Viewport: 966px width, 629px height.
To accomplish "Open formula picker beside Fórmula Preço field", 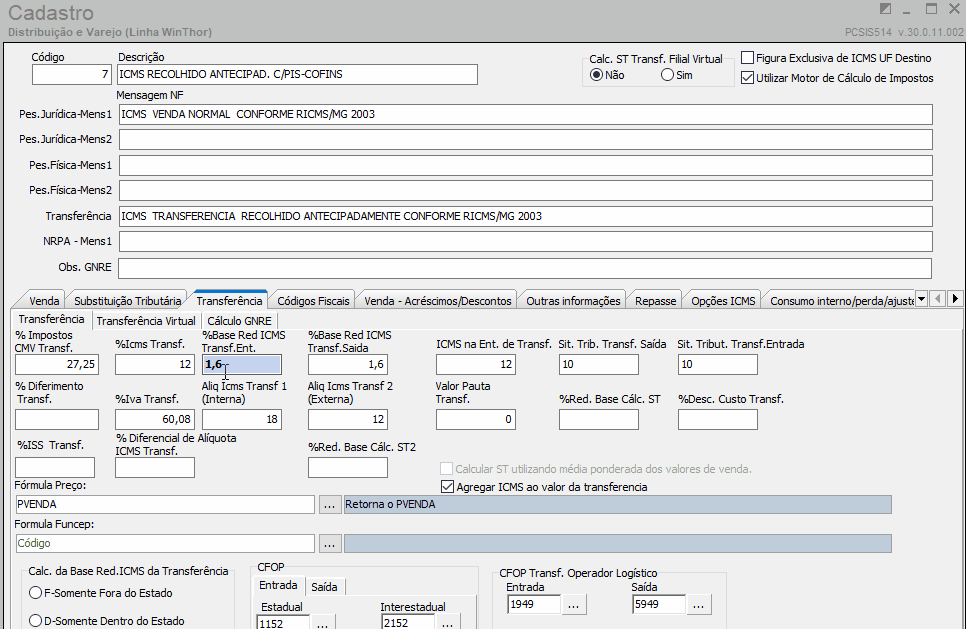I will coord(330,505).
